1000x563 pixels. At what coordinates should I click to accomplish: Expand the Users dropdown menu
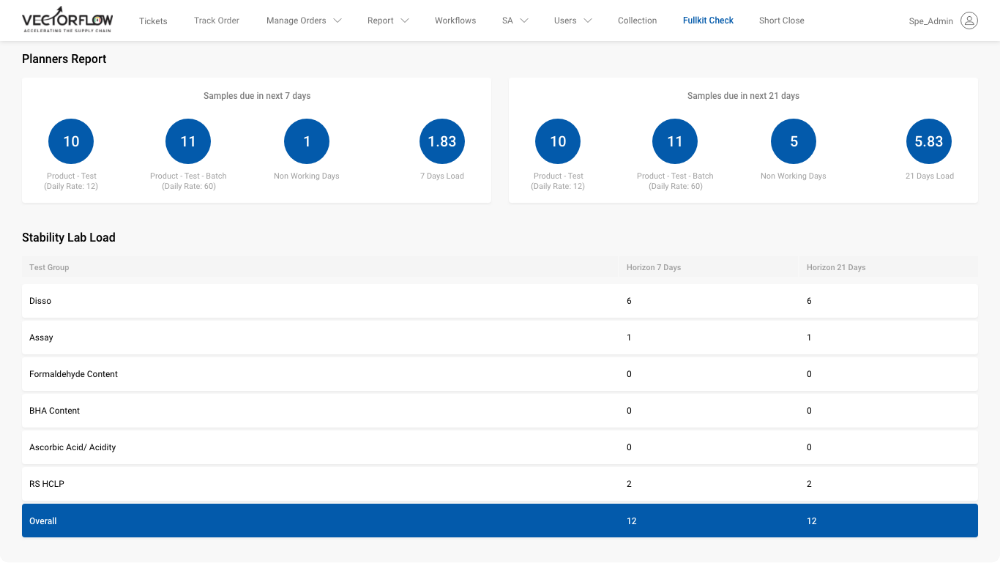pos(573,21)
